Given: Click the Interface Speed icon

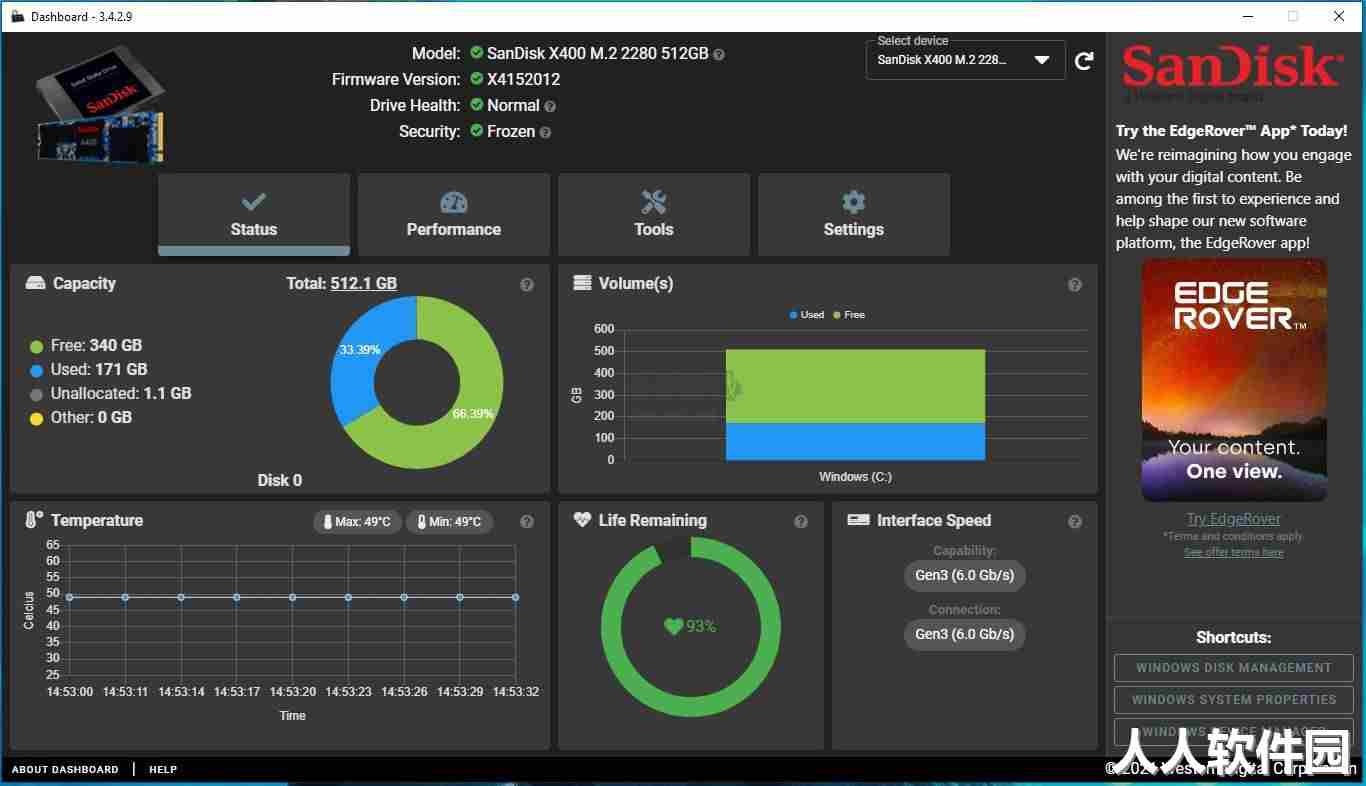Looking at the screenshot, I should 858,520.
